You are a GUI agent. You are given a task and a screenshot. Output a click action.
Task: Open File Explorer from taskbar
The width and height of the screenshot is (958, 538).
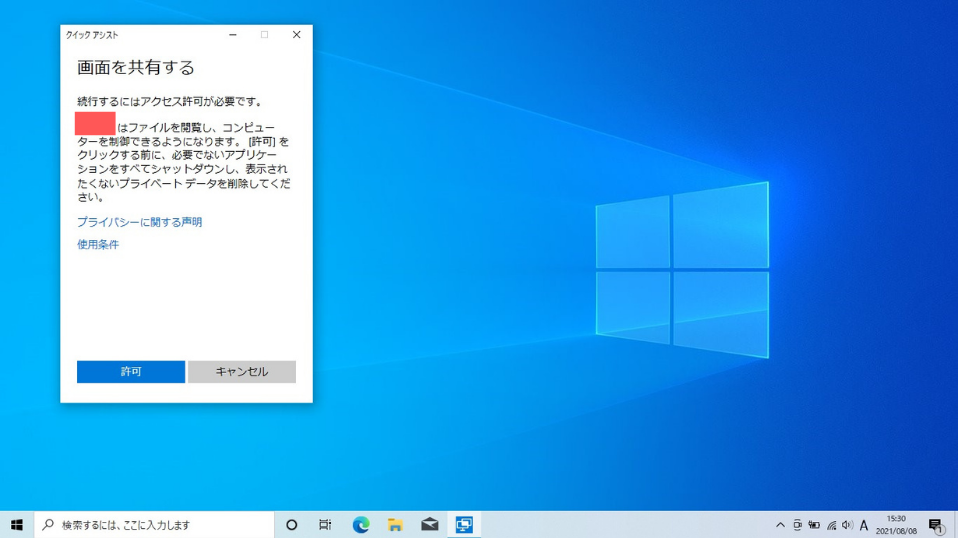(395, 525)
